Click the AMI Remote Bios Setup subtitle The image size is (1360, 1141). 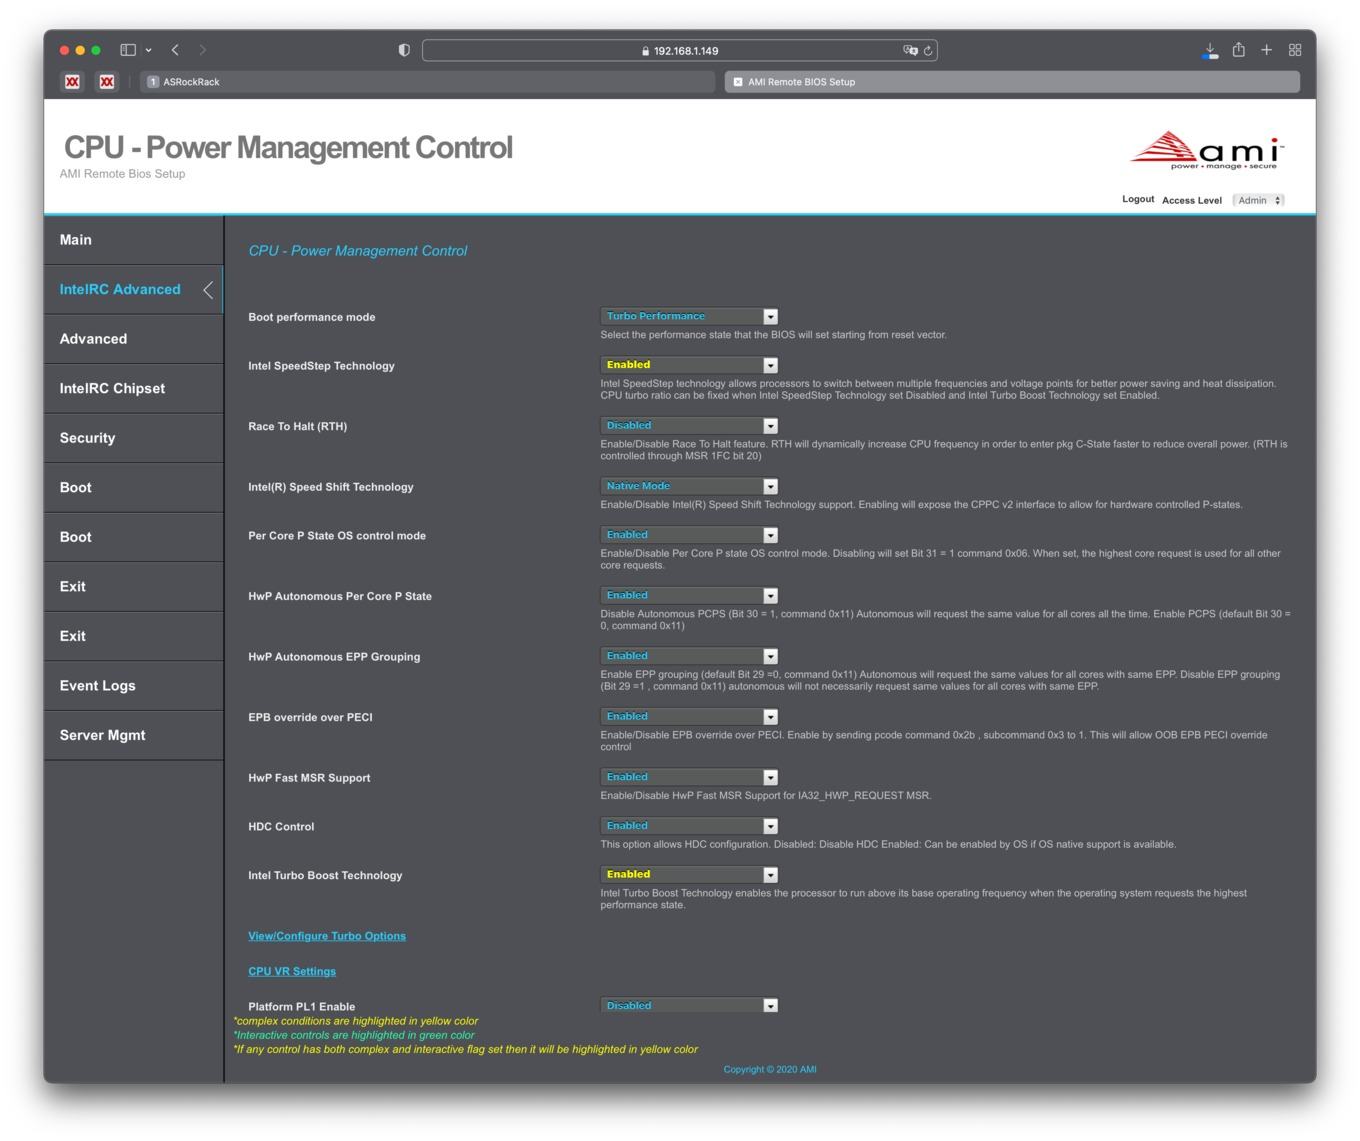tap(122, 174)
